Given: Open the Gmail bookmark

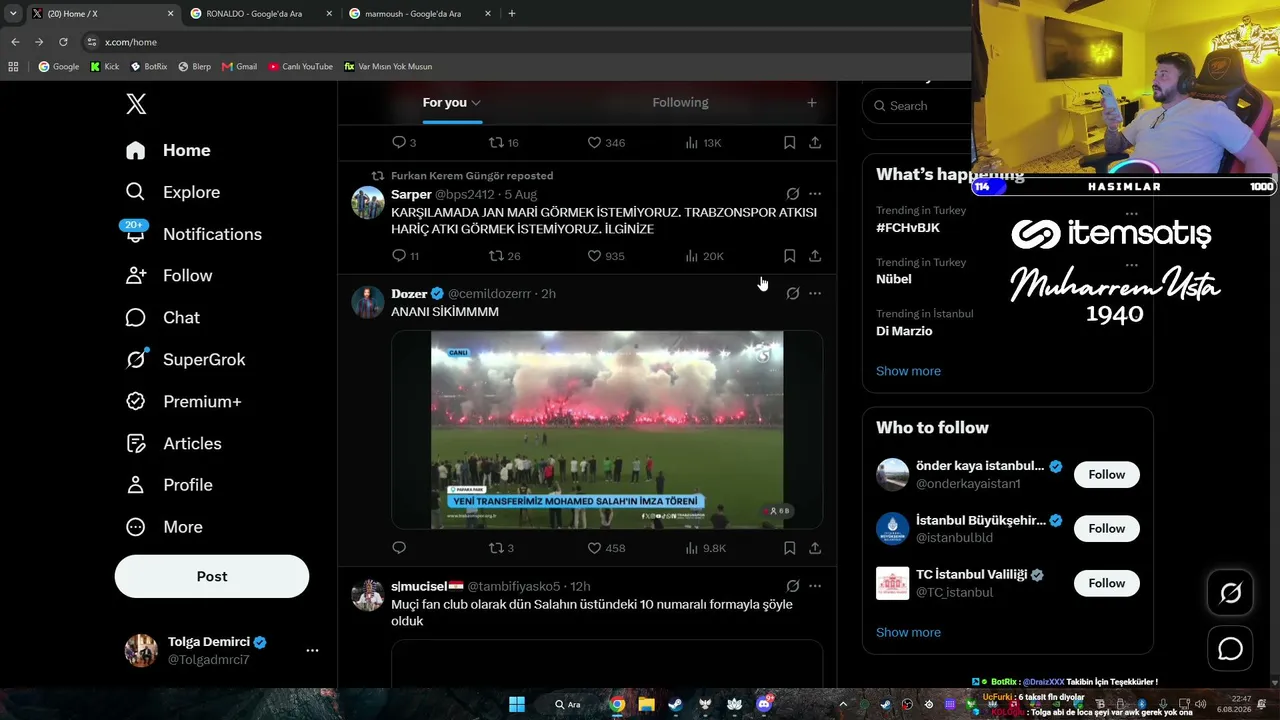Looking at the screenshot, I should point(240,67).
